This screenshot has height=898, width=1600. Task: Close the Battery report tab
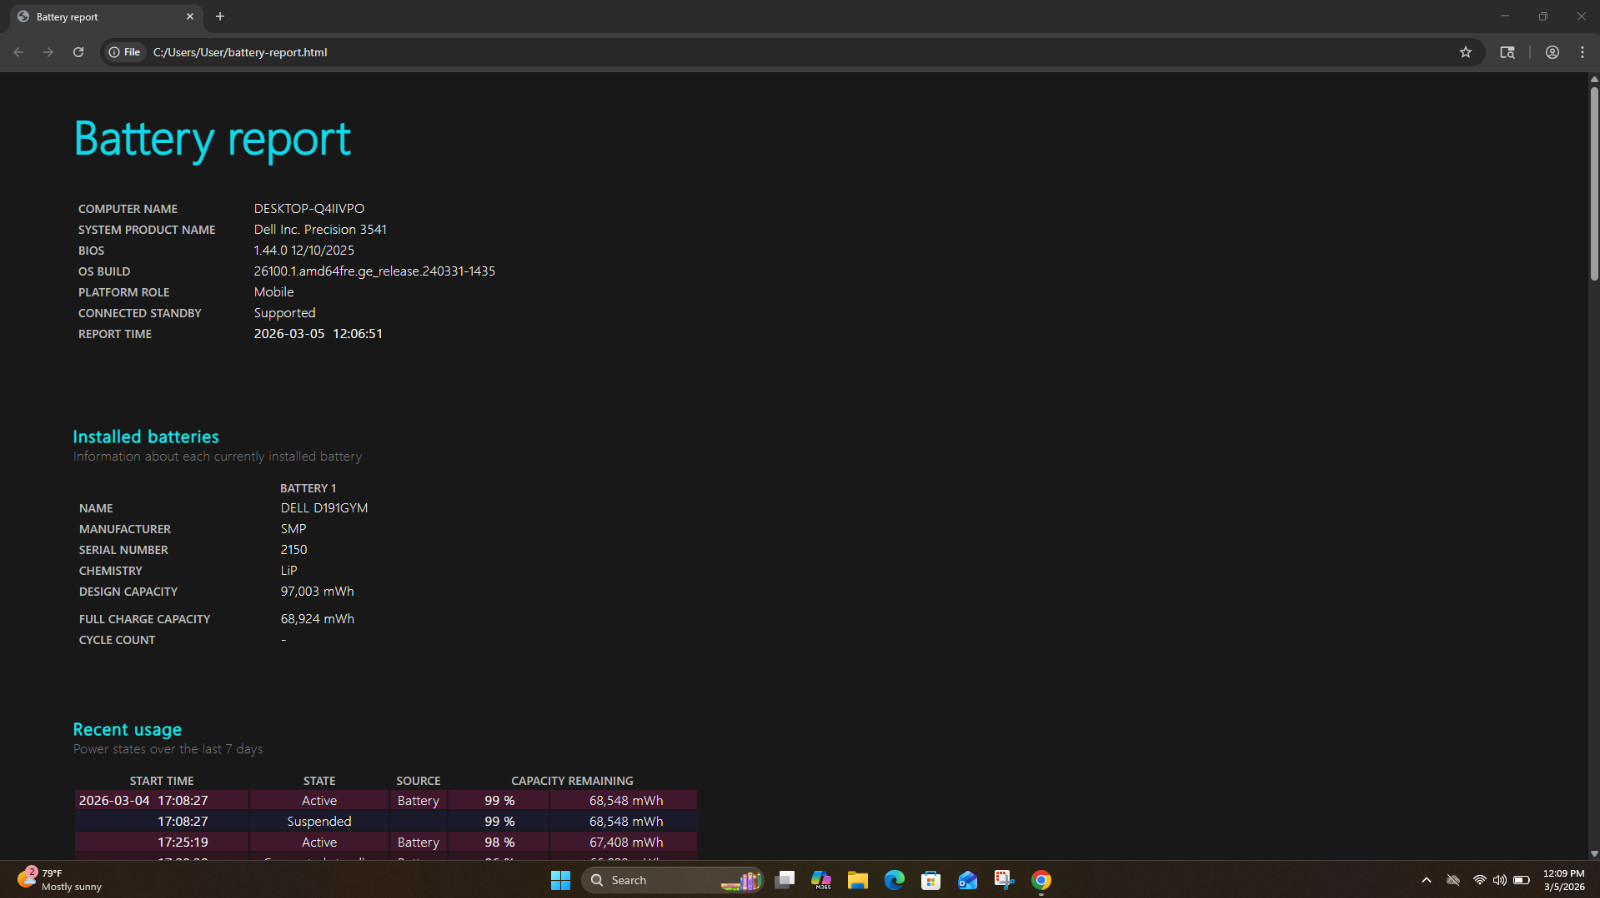pyautogui.click(x=190, y=17)
